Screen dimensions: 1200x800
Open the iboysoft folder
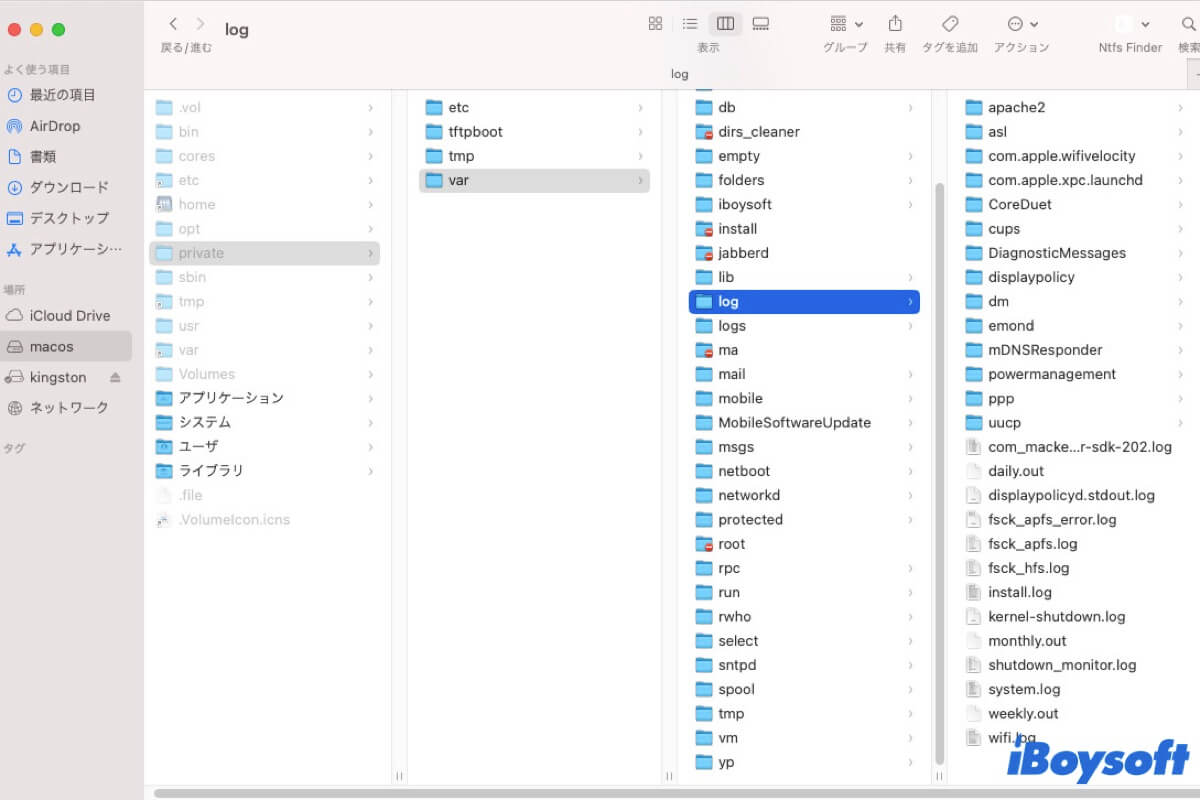pyautogui.click(x=804, y=204)
